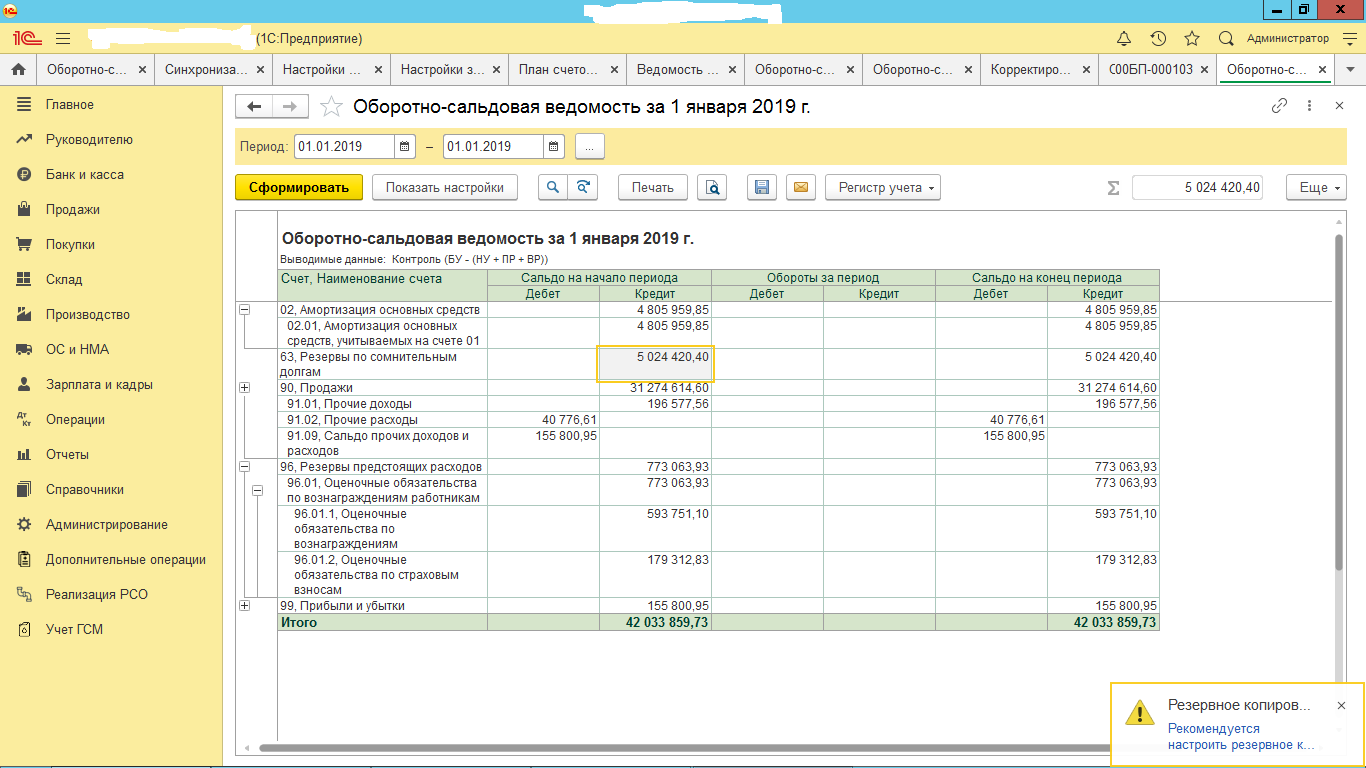This screenshot has width=1366, height=768.
Task: Click Сформировать button
Action: coord(299,187)
